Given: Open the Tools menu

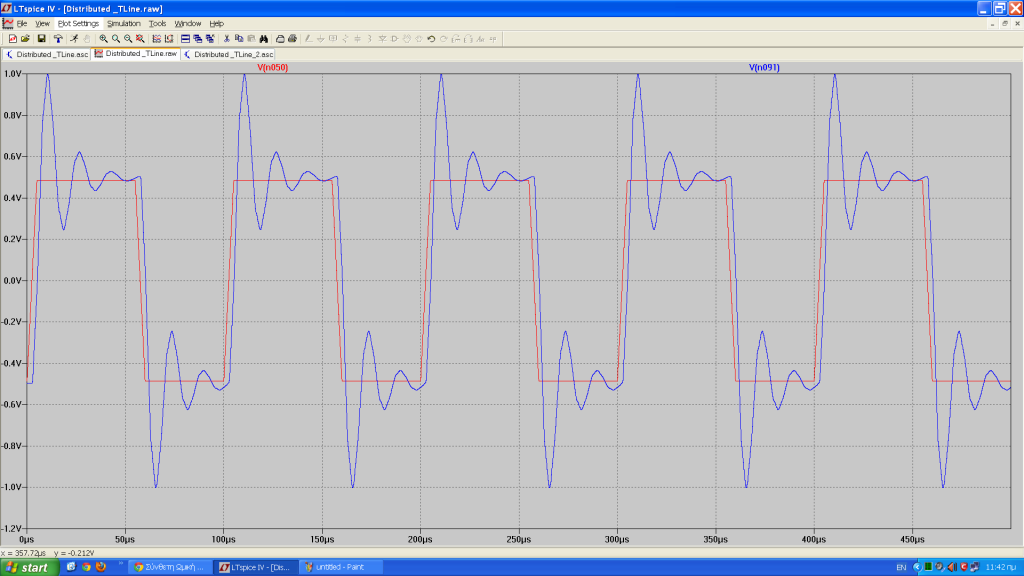Looking at the screenshot, I should [x=157, y=23].
